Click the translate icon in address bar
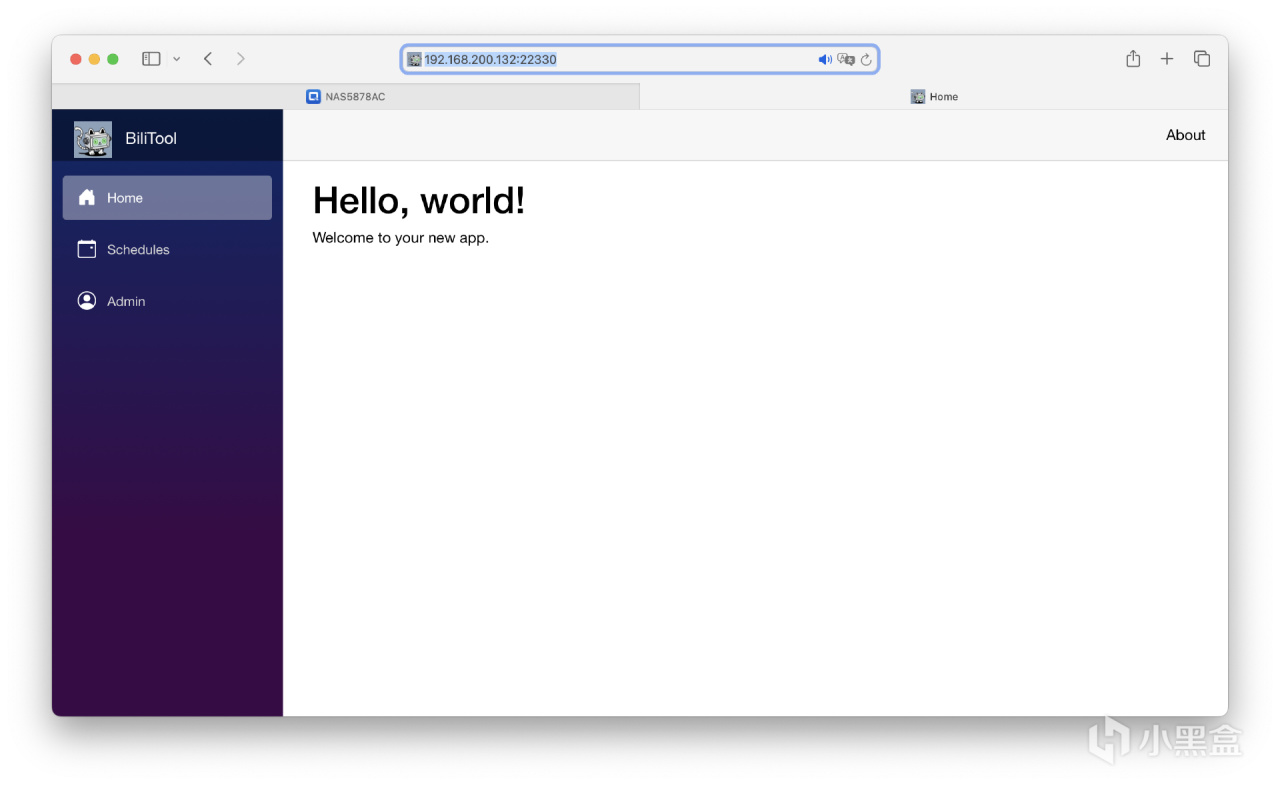The width and height of the screenshot is (1280, 785). click(x=846, y=60)
